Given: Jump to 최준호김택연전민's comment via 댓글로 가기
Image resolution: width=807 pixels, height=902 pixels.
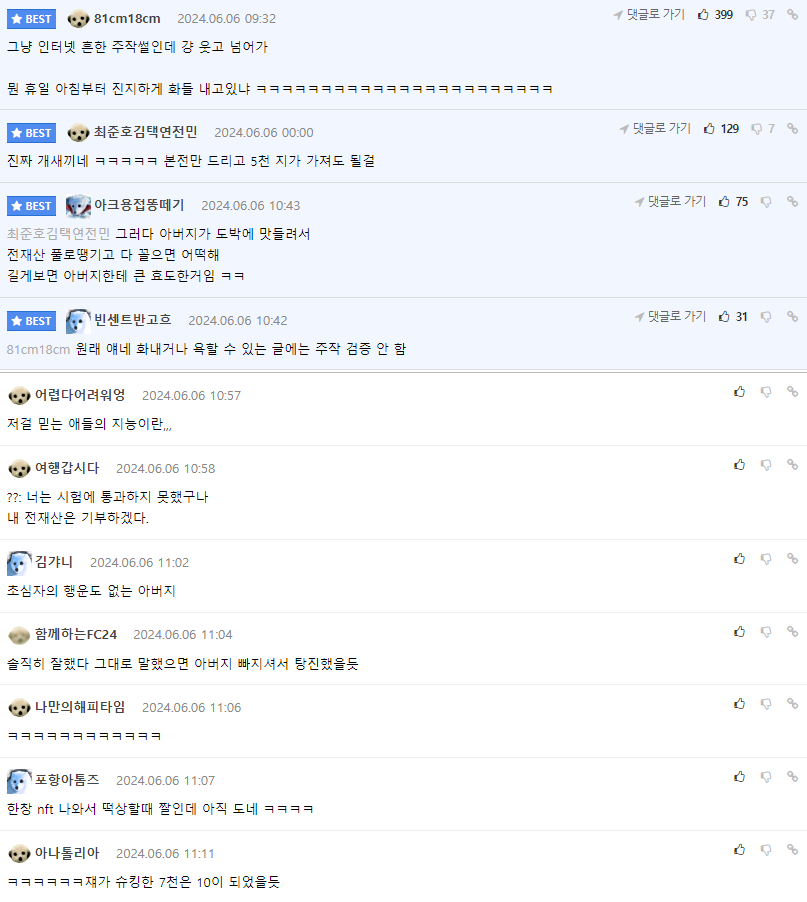Looking at the screenshot, I should [x=655, y=128].
